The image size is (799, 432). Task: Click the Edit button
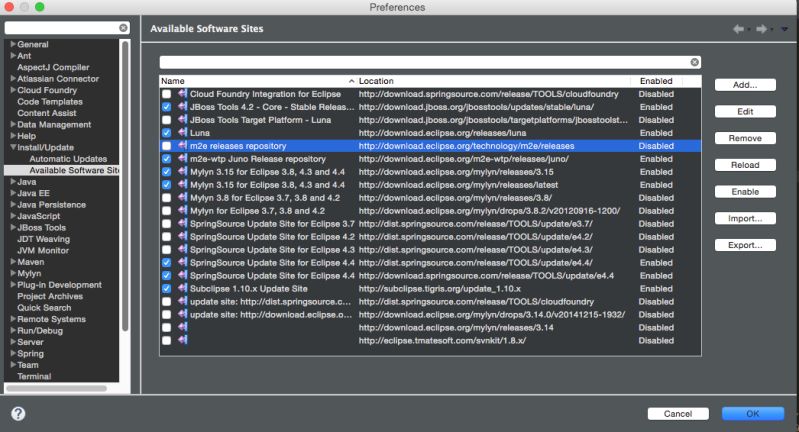[x=745, y=112]
